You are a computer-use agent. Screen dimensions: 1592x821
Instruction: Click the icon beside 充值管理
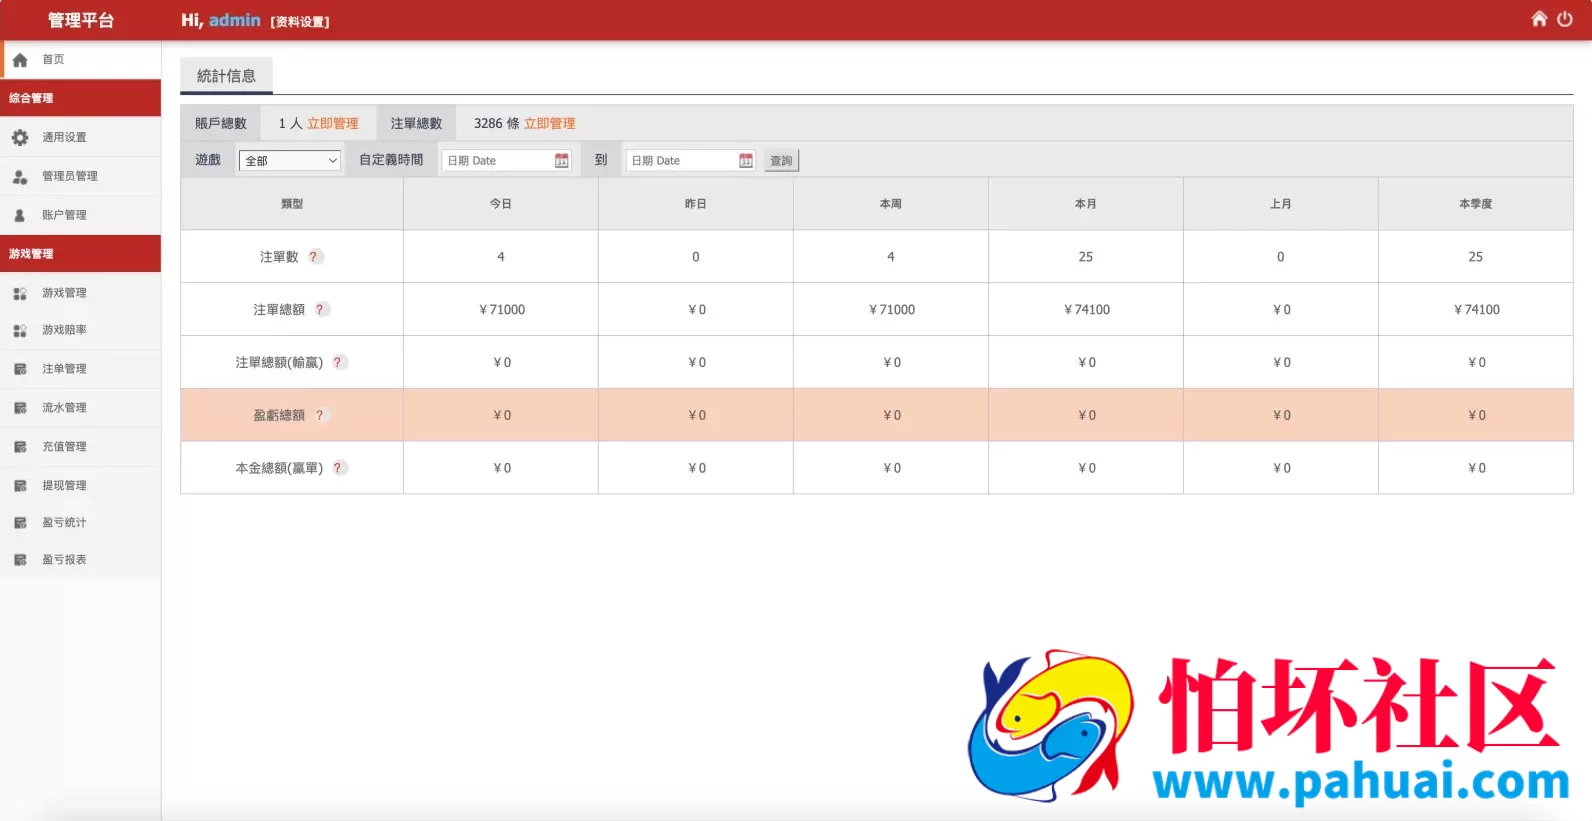pyautogui.click(x=20, y=447)
